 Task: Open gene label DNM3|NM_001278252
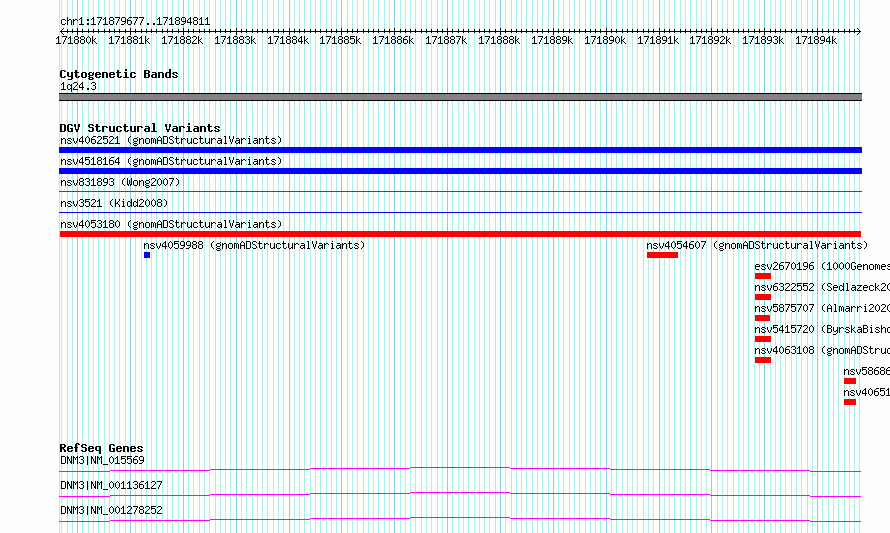tap(111, 510)
